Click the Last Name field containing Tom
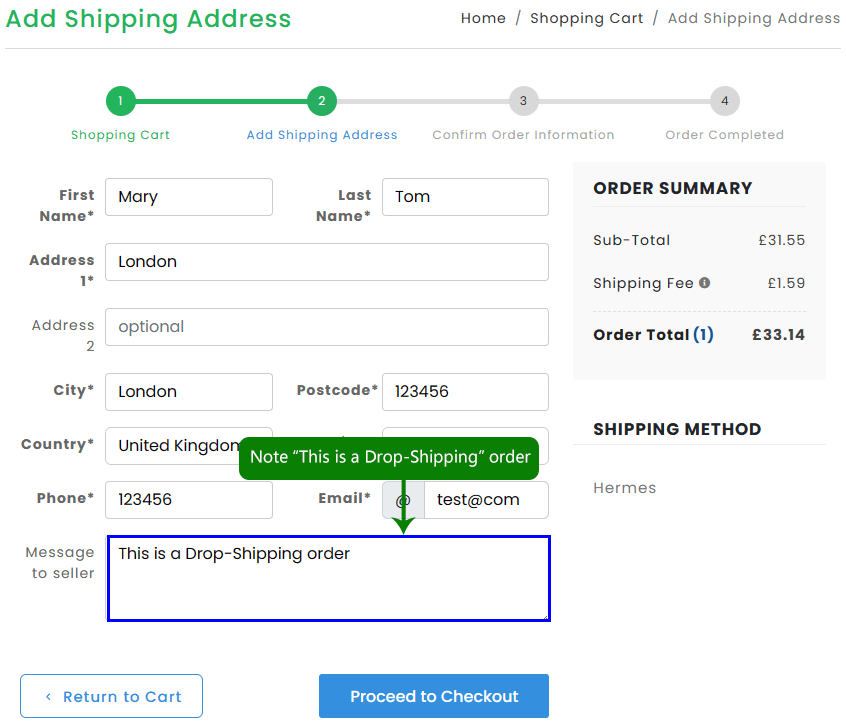Viewport: 846px width, 725px height. (x=465, y=197)
